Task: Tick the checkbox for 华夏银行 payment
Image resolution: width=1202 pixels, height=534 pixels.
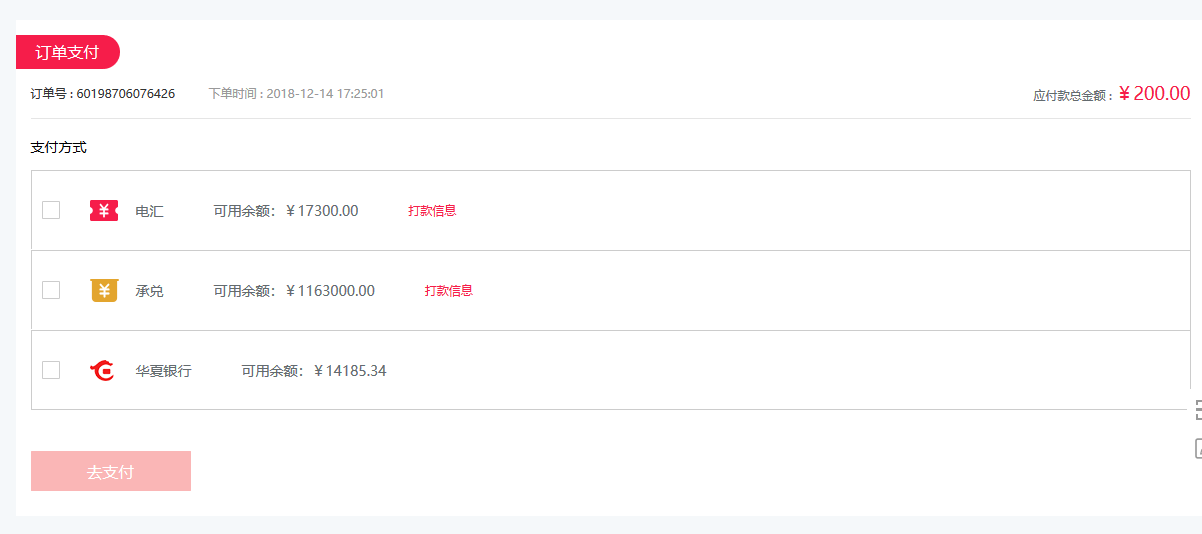Action: pyautogui.click(x=51, y=370)
